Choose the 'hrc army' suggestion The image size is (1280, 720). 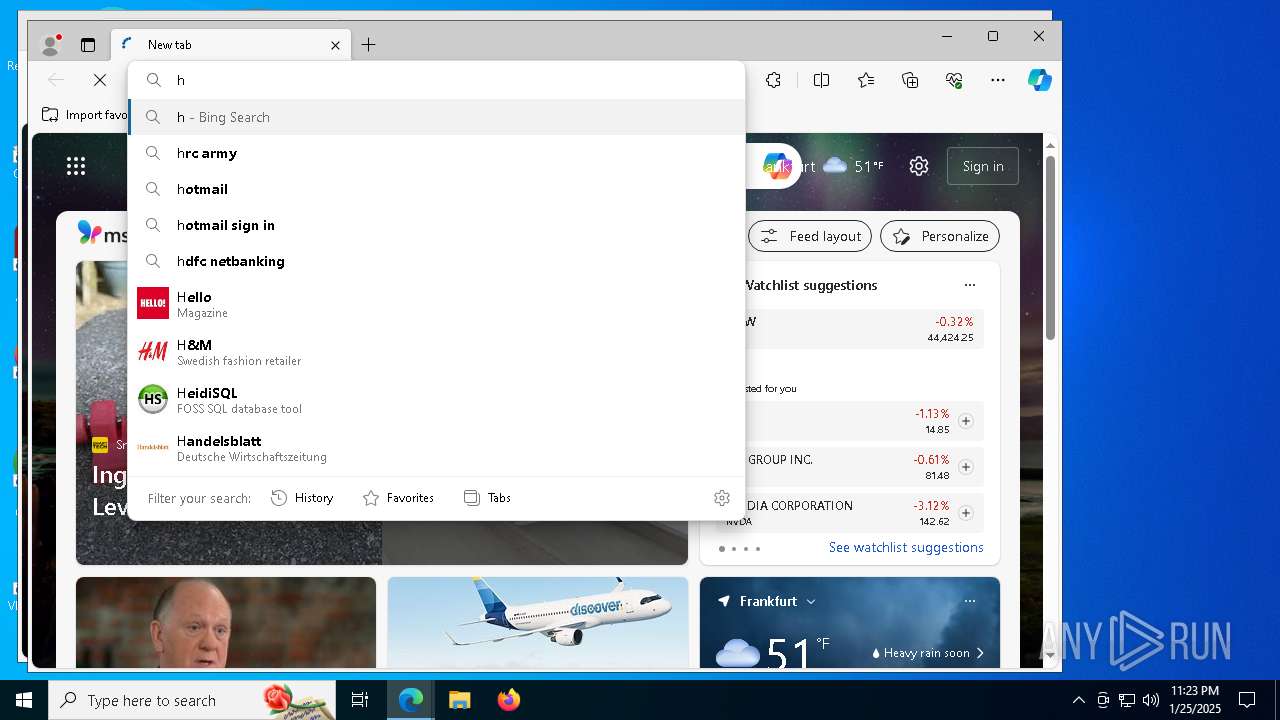click(437, 153)
